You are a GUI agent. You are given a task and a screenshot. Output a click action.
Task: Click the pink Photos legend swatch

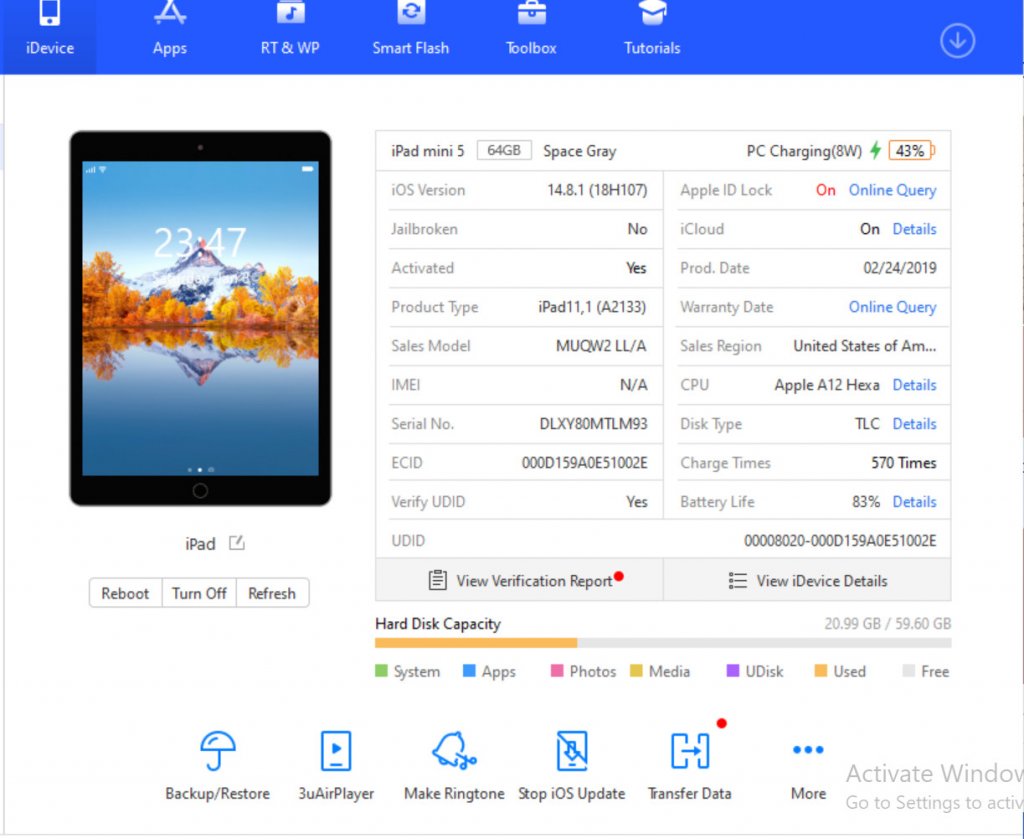click(x=557, y=671)
